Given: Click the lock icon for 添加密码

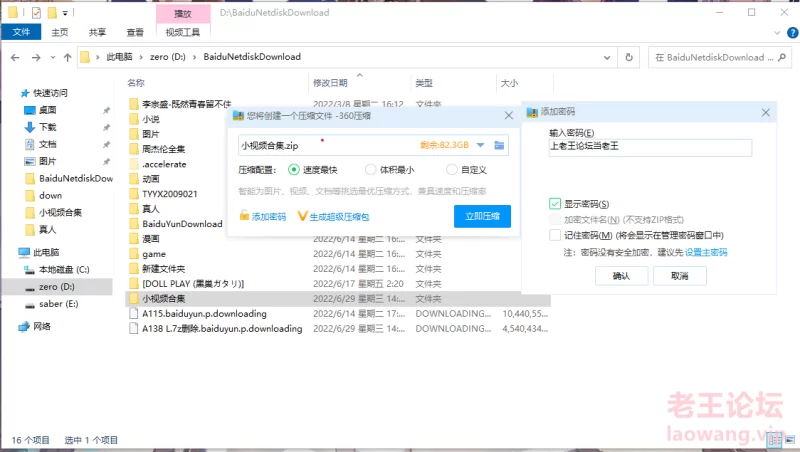Looking at the screenshot, I should click(x=244, y=216).
